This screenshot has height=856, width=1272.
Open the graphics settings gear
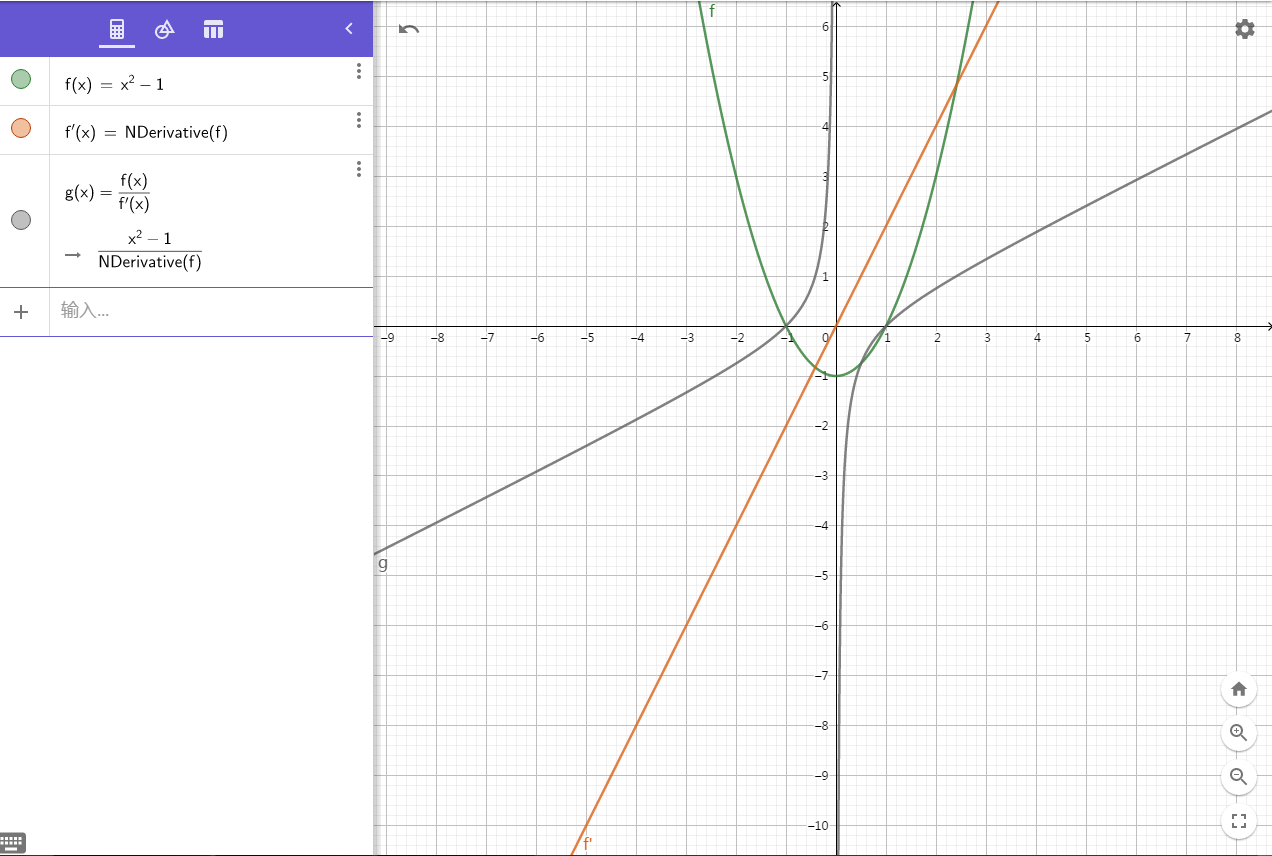(x=1245, y=29)
